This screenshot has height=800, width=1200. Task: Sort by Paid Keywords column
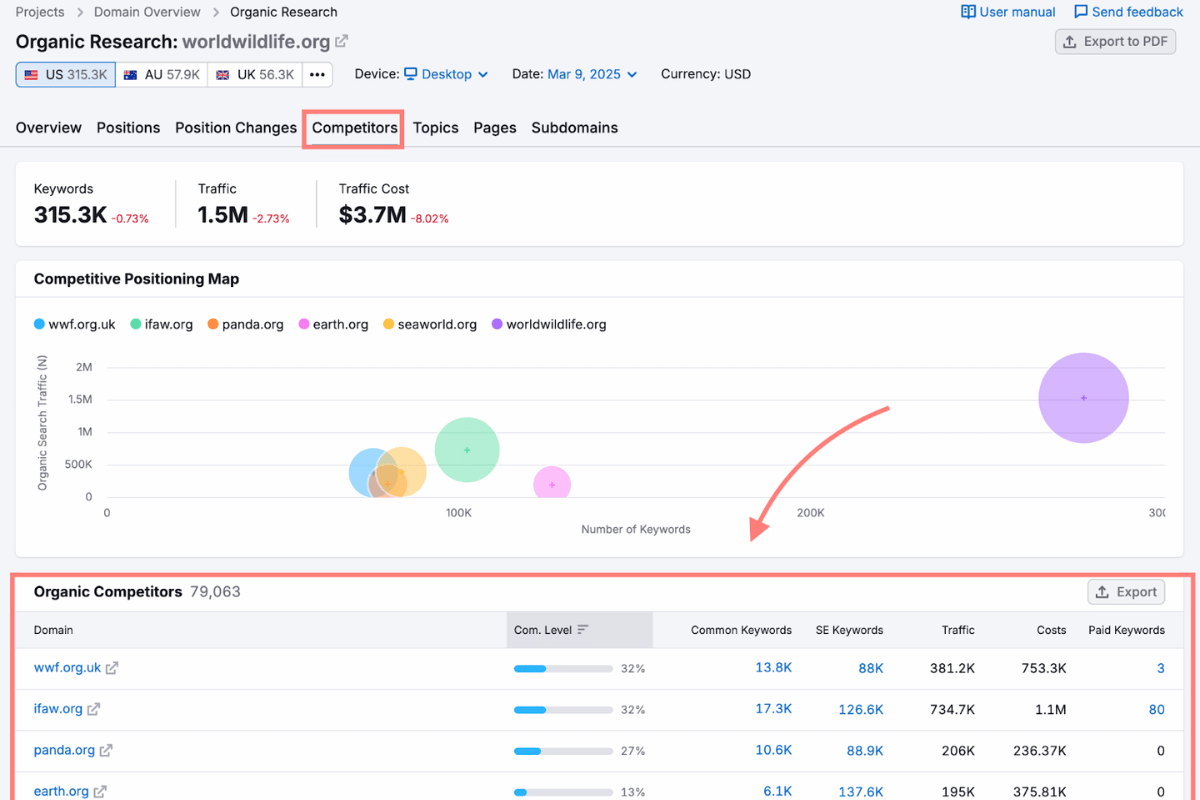pos(1126,630)
